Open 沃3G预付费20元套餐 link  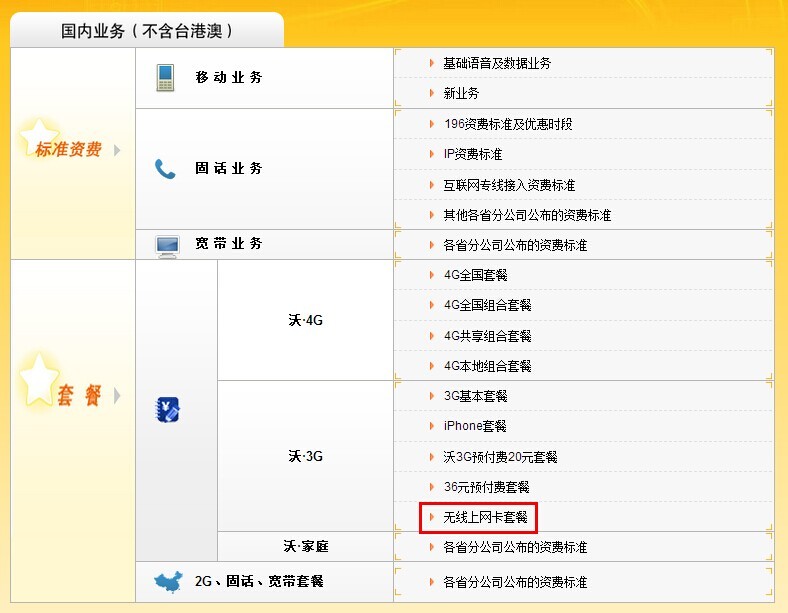500,457
